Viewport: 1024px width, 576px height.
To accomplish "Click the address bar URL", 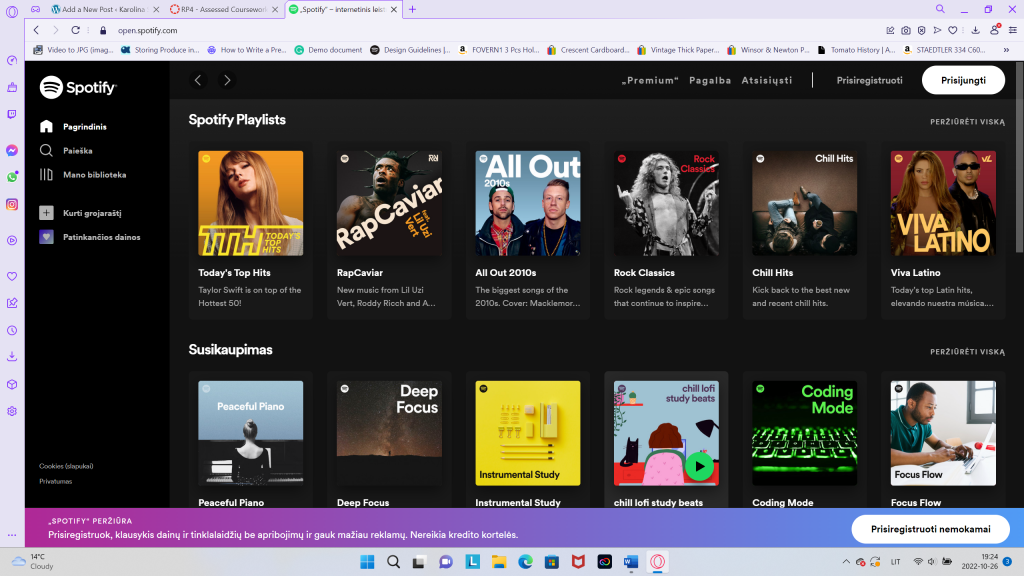I will click(148, 30).
